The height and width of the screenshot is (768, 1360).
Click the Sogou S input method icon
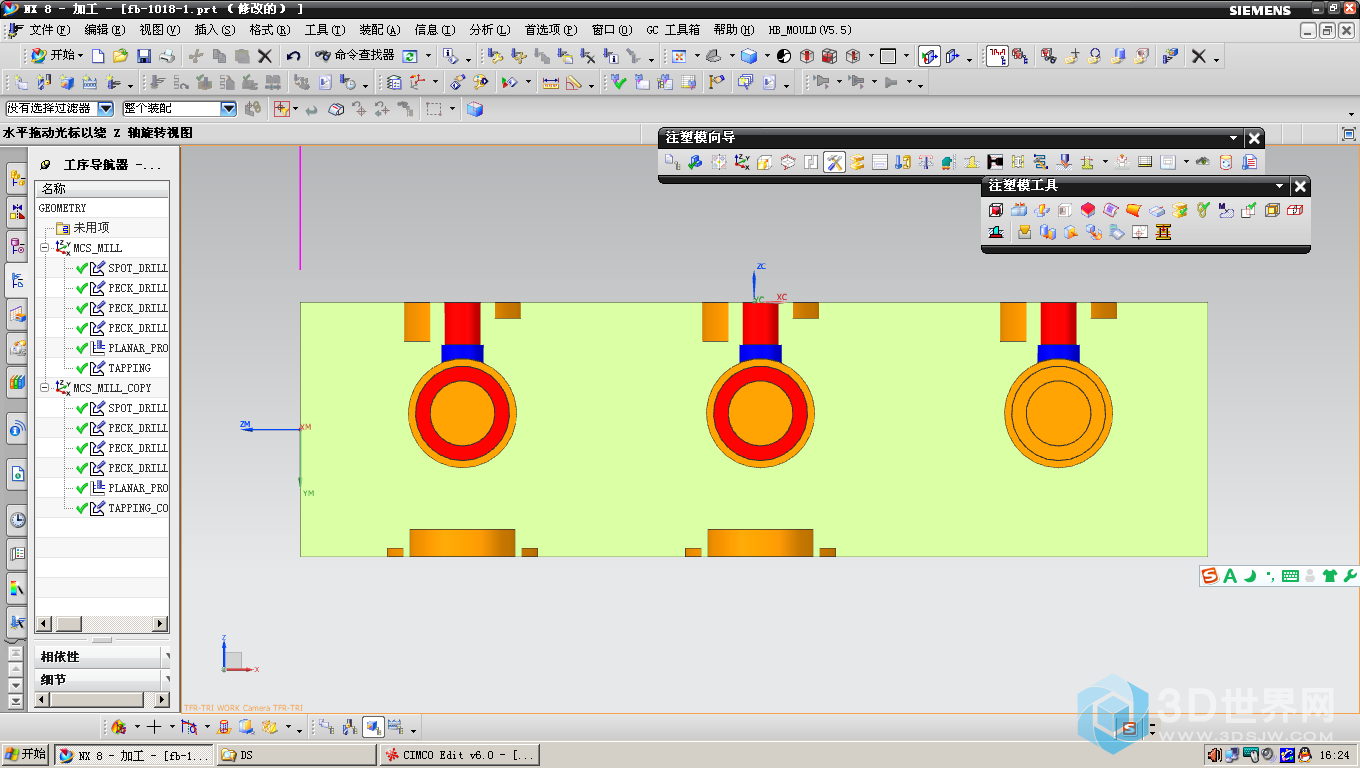pos(1210,576)
